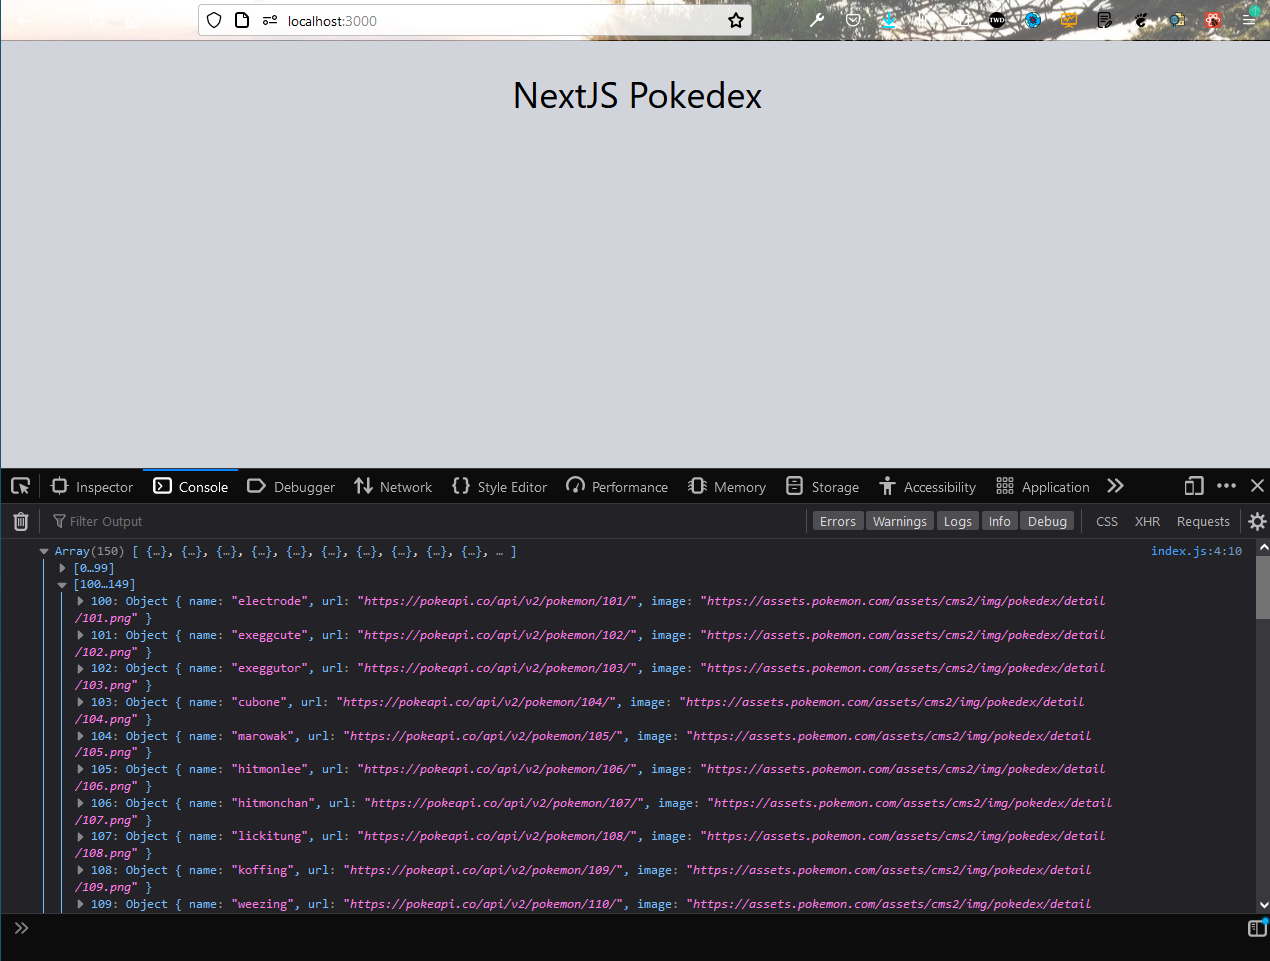The height and width of the screenshot is (961, 1270).
Task: Open the red bug extension icon
Action: (x=1213, y=20)
